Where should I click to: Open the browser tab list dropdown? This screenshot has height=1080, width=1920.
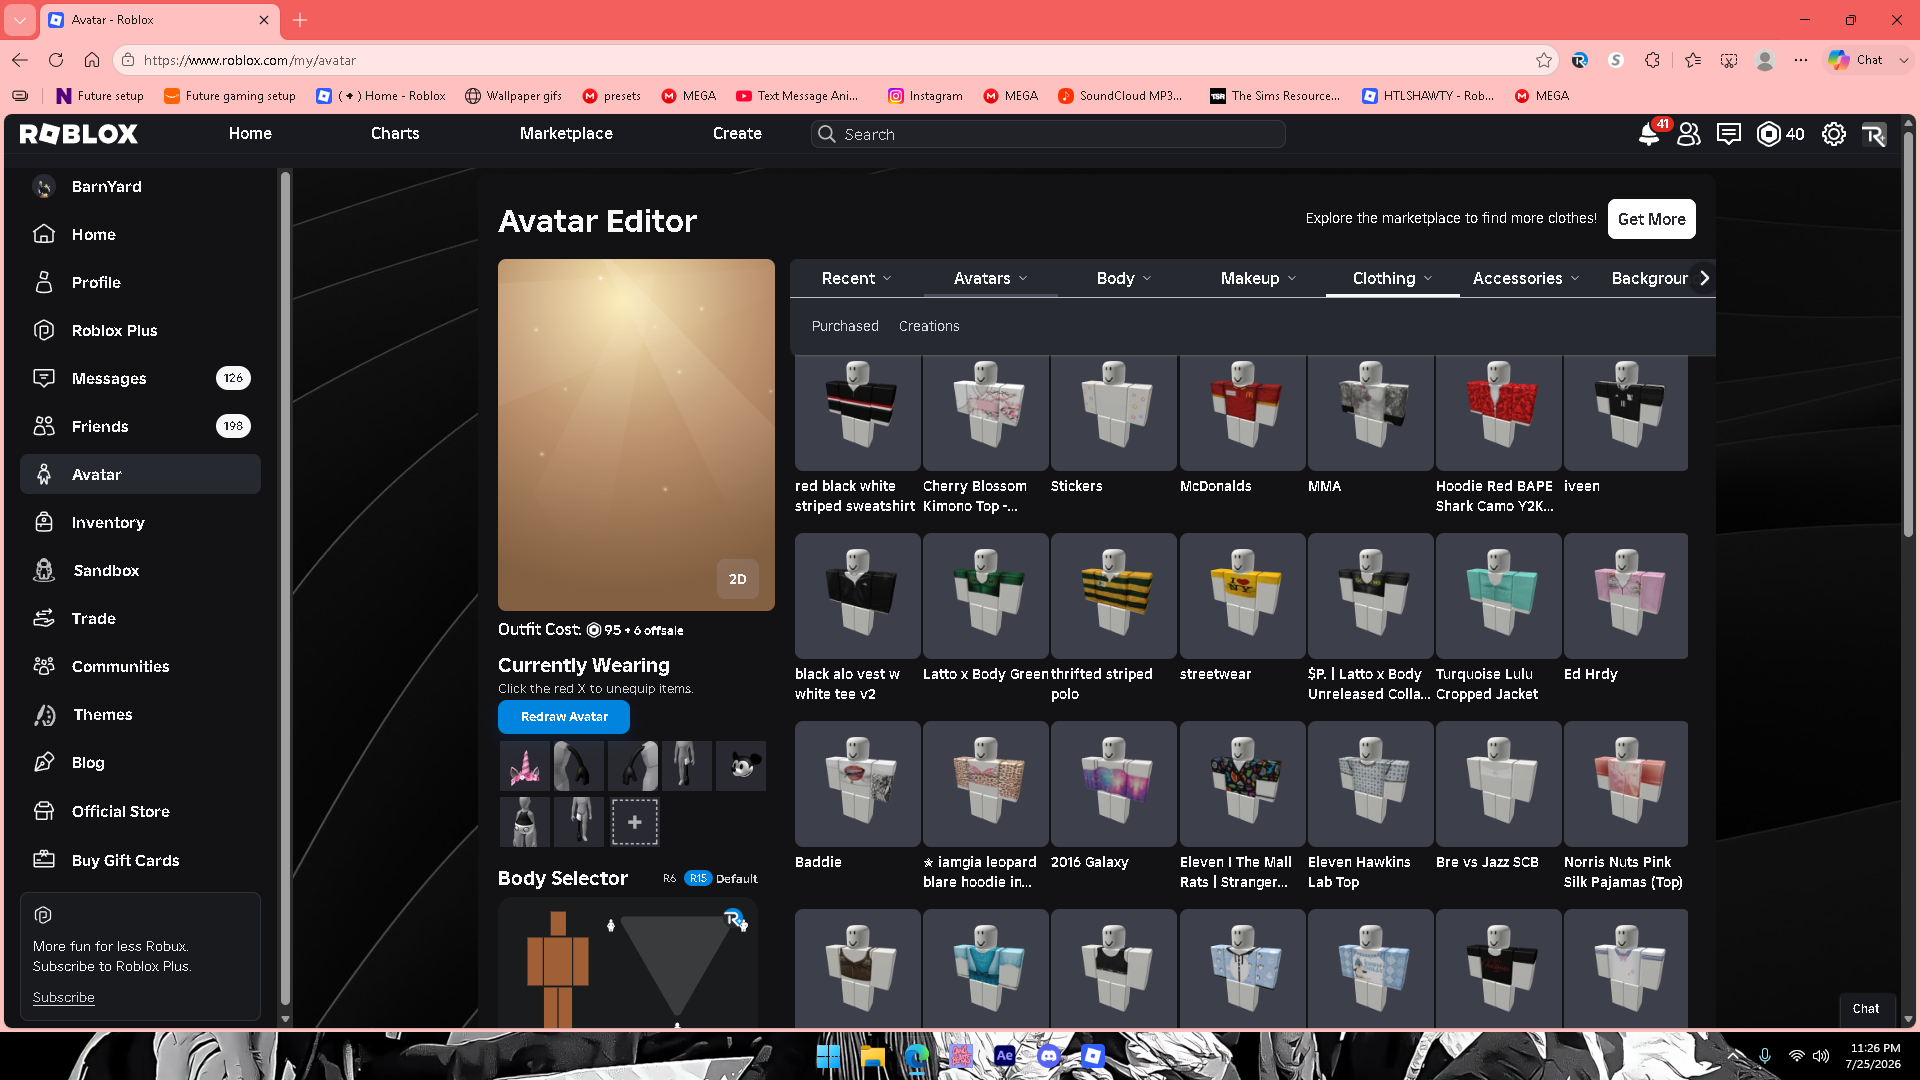20,20
